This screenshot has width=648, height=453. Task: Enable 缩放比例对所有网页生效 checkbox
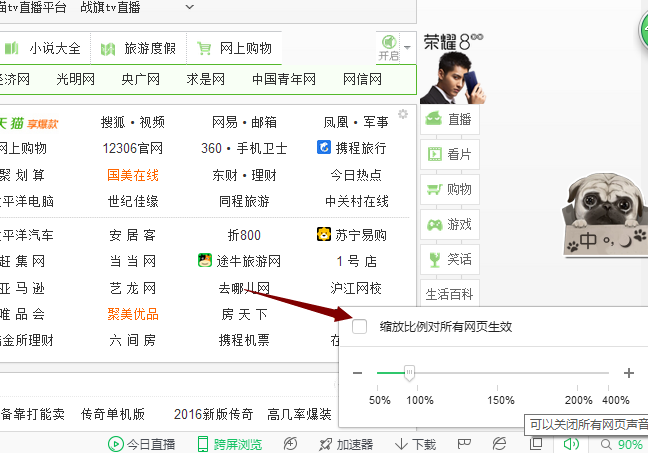point(359,327)
